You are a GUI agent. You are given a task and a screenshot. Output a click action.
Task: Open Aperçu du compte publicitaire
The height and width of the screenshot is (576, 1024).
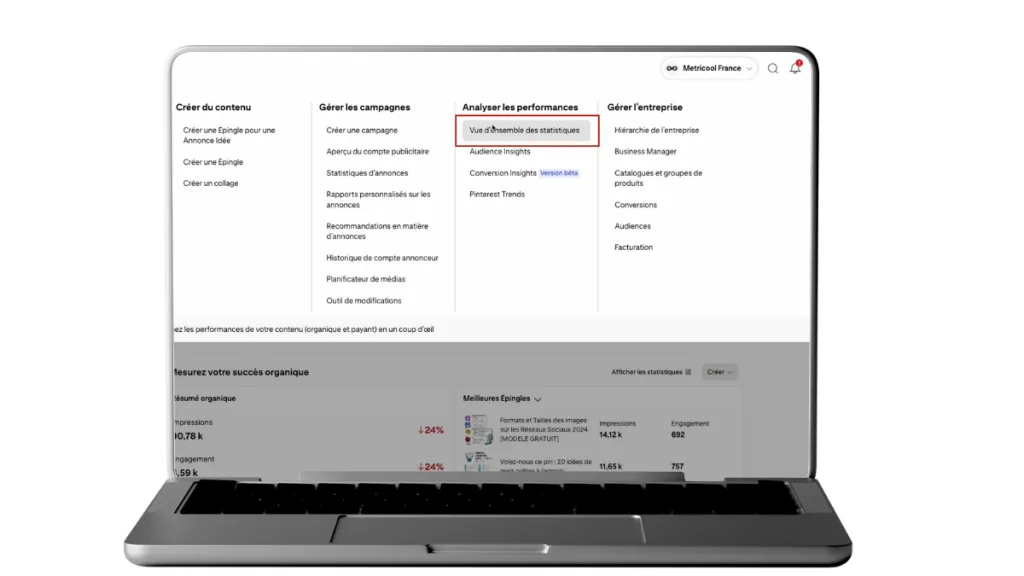pyautogui.click(x=377, y=152)
